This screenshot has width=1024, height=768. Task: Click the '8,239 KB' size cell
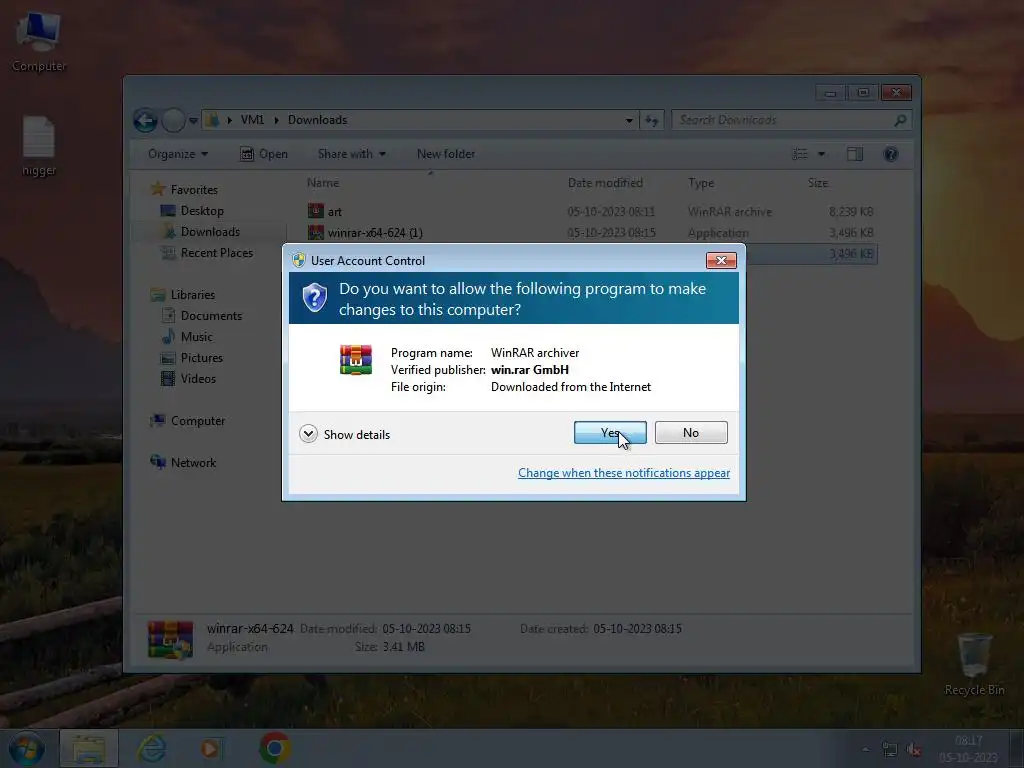[x=851, y=212]
